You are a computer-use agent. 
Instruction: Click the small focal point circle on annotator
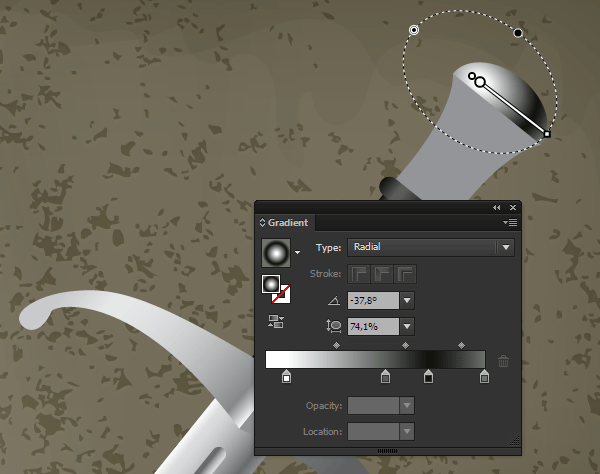[x=472, y=76]
